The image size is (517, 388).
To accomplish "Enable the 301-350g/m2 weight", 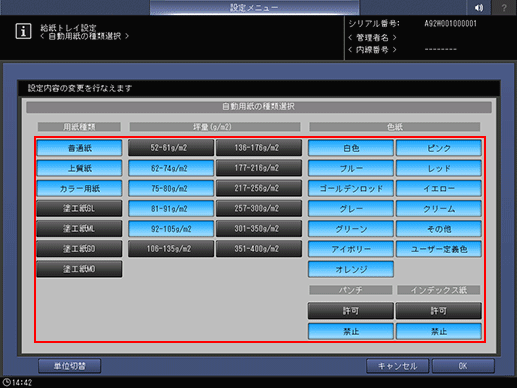I will pos(259,229).
